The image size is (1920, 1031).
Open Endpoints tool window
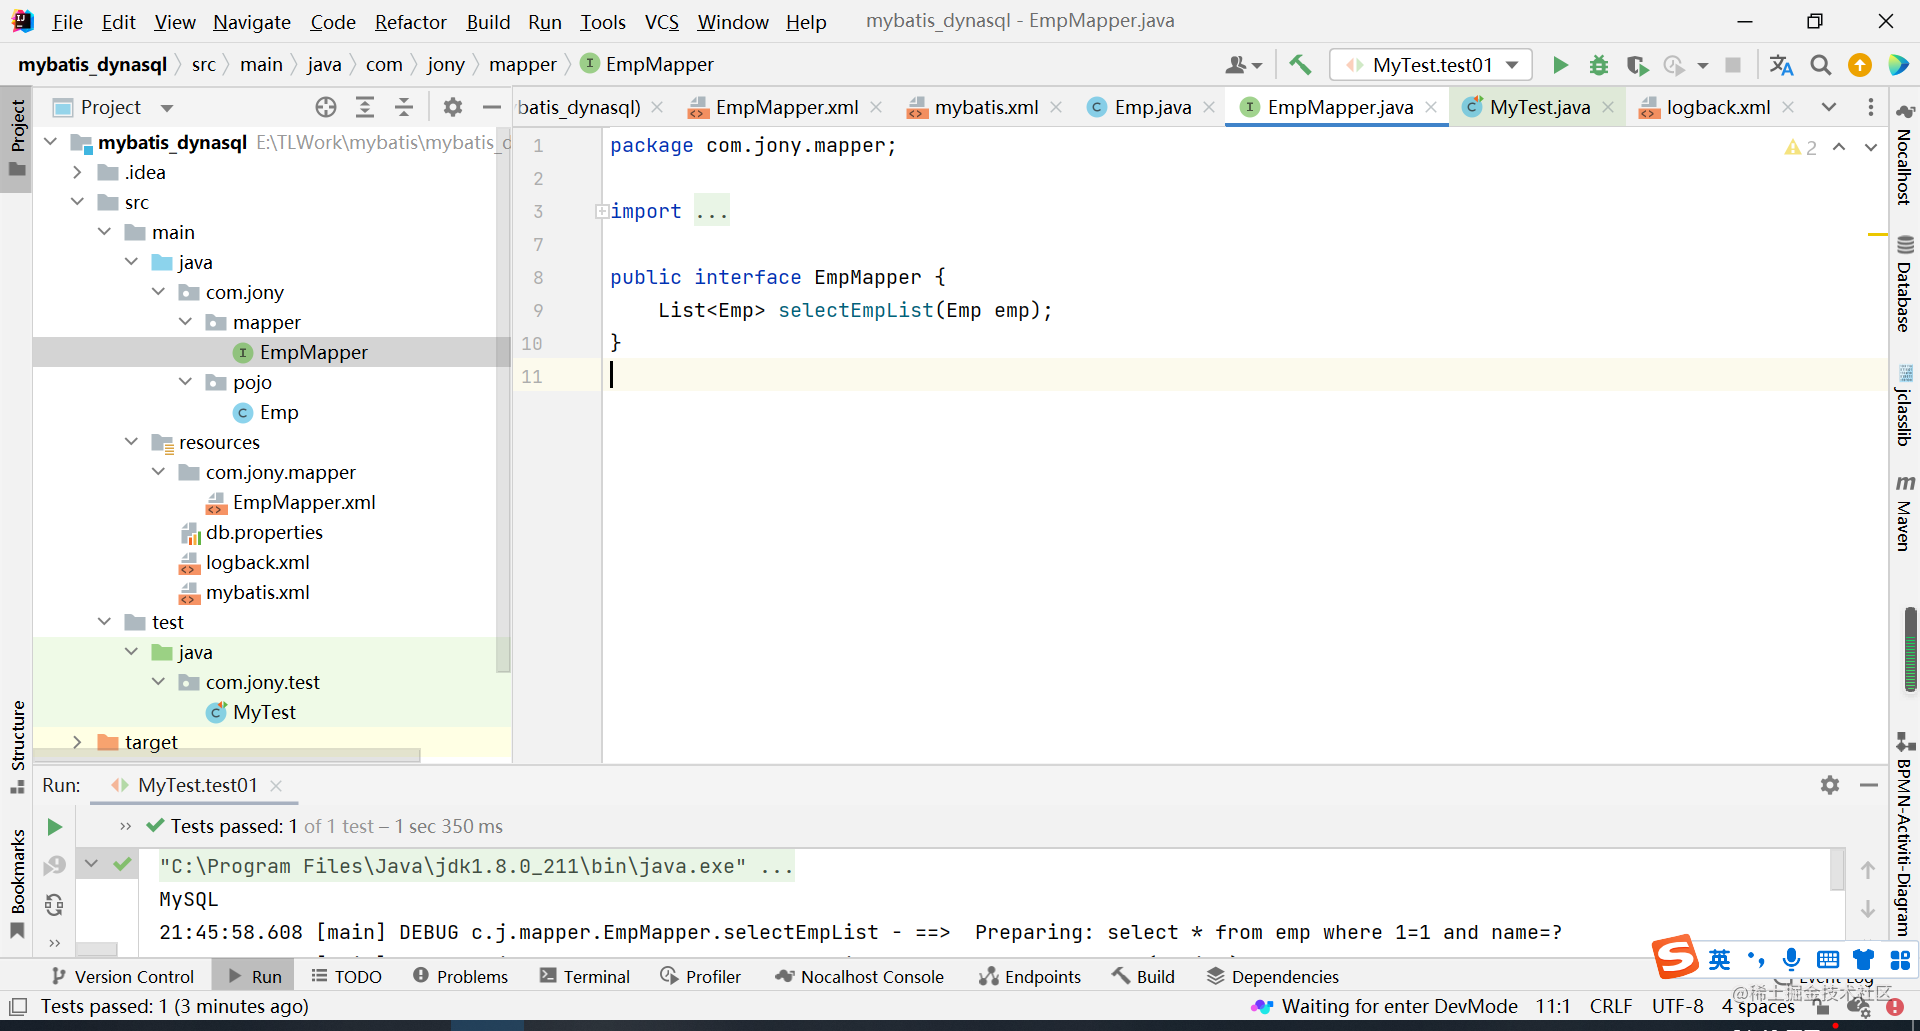tap(1030, 976)
